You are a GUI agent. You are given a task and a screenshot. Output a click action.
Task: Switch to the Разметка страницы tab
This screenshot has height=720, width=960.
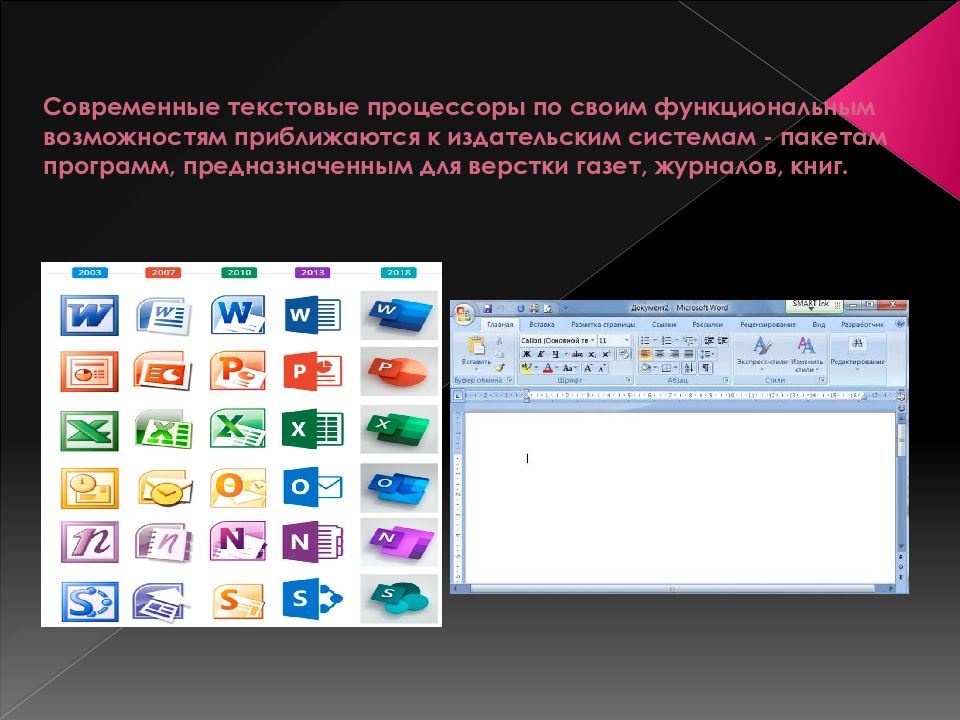603,324
